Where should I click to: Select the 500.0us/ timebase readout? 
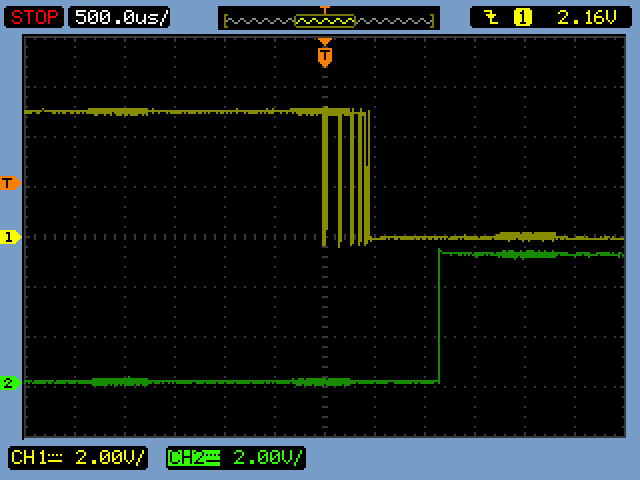[x=119, y=17]
